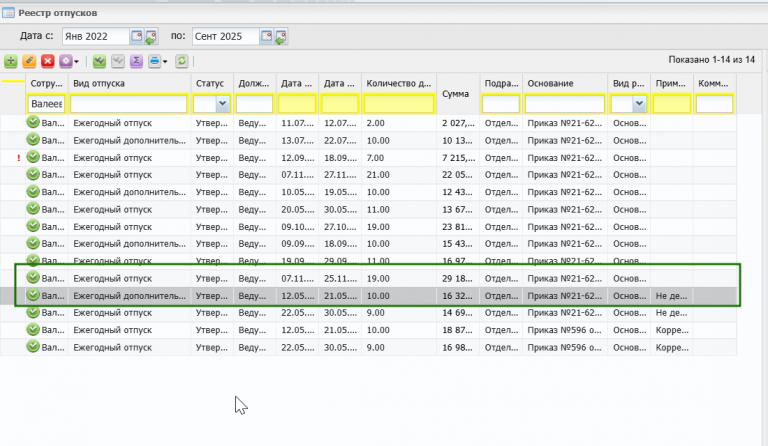Click the reset icon beside Янв 2022
Viewport: 768px width, 446px height.
pos(151,36)
